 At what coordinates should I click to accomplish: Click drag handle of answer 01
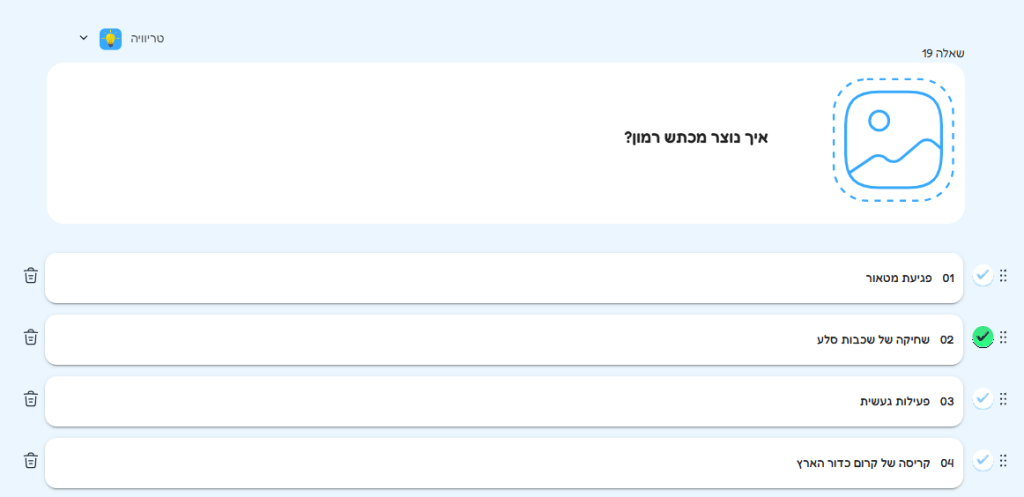pos(1003,276)
